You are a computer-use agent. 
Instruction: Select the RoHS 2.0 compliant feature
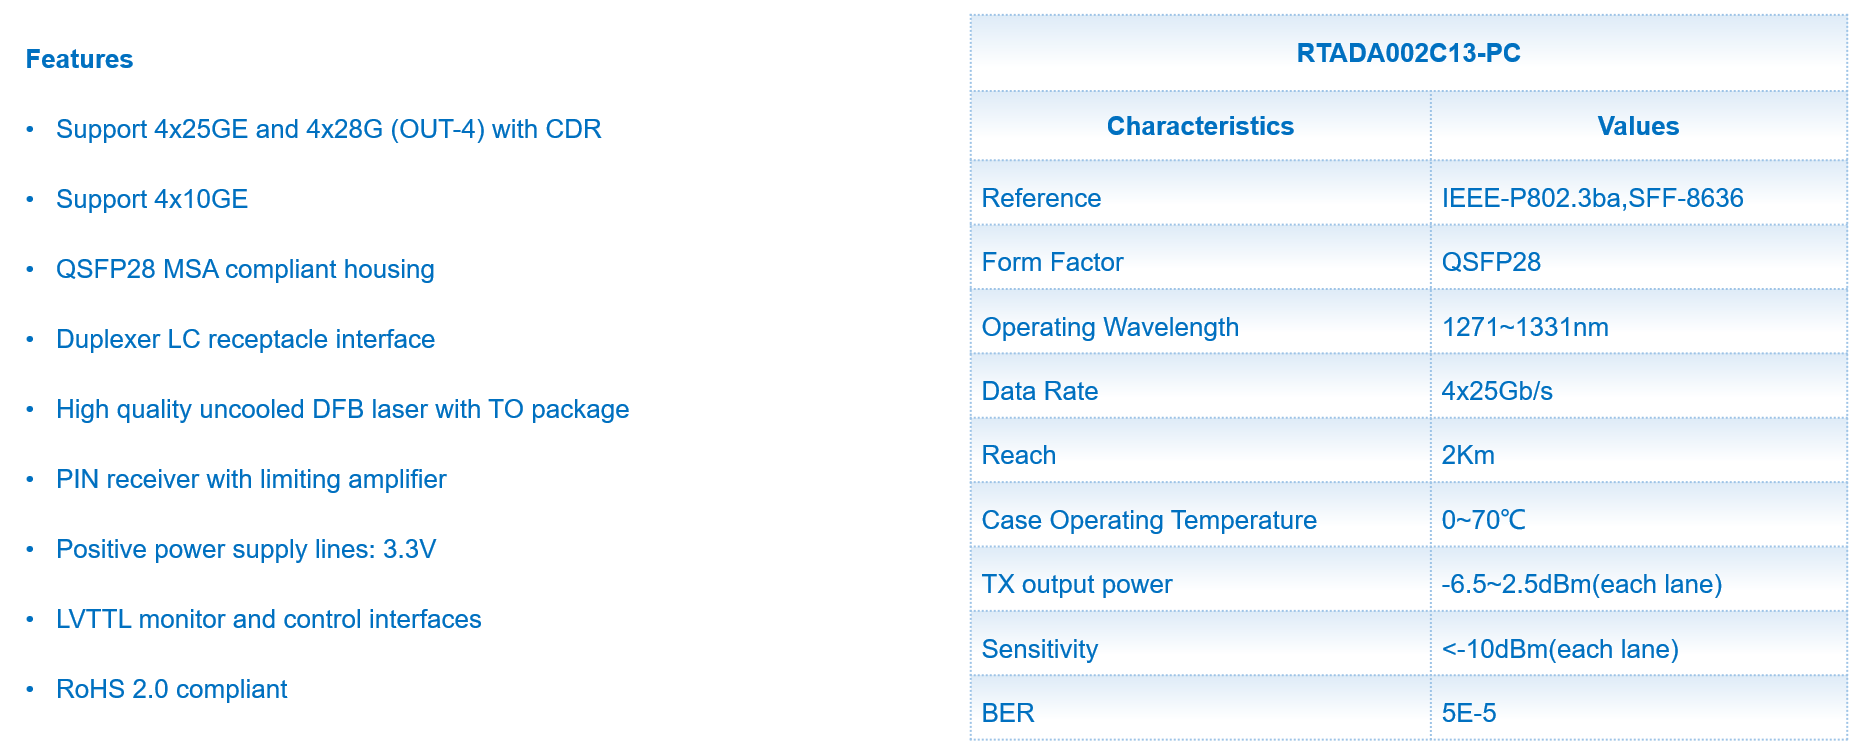coord(172,689)
